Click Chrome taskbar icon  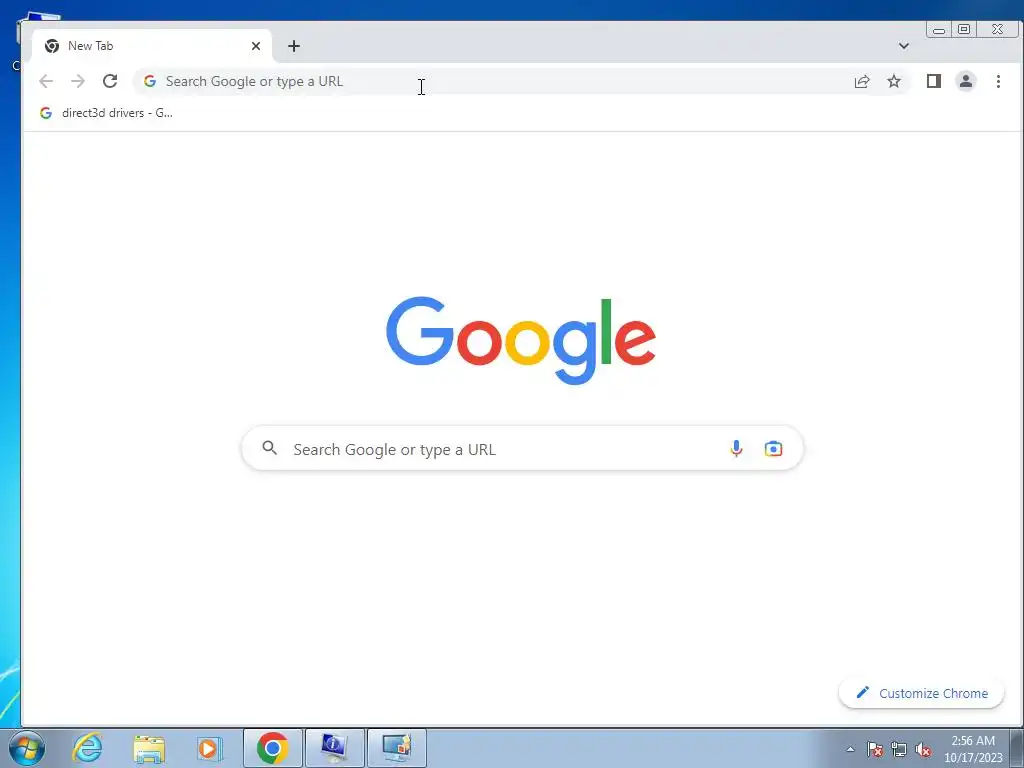(273, 748)
